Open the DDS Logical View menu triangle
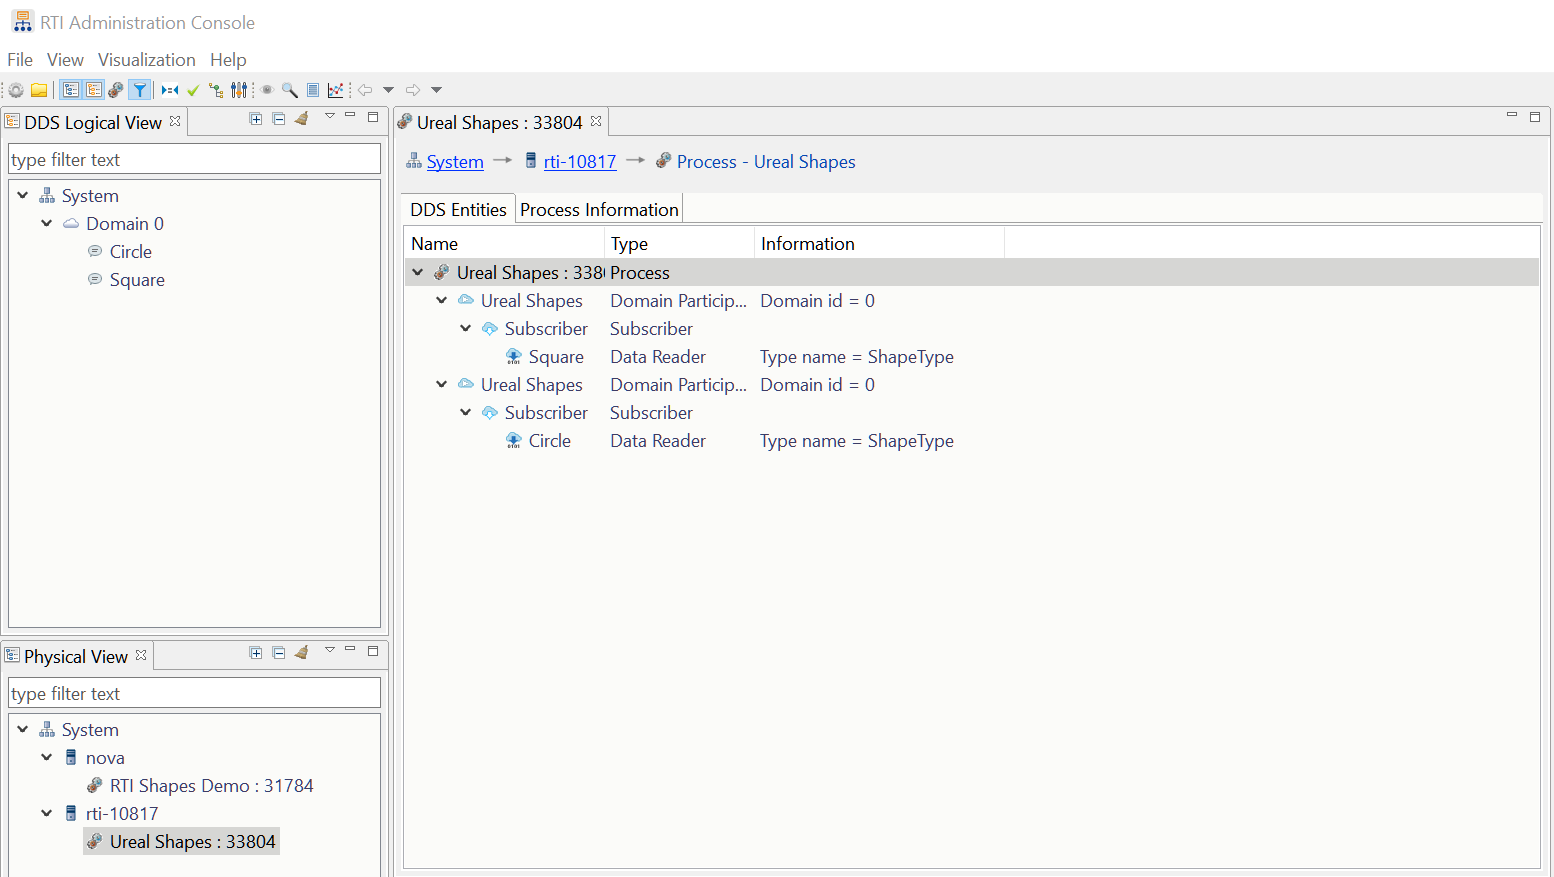This screenshot has height=877, width=1554. pos(329,117)
